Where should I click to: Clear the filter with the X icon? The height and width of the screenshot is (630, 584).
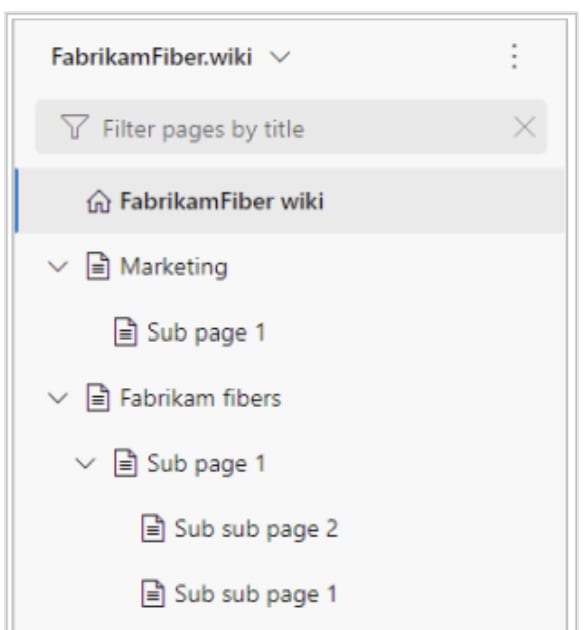525,127
